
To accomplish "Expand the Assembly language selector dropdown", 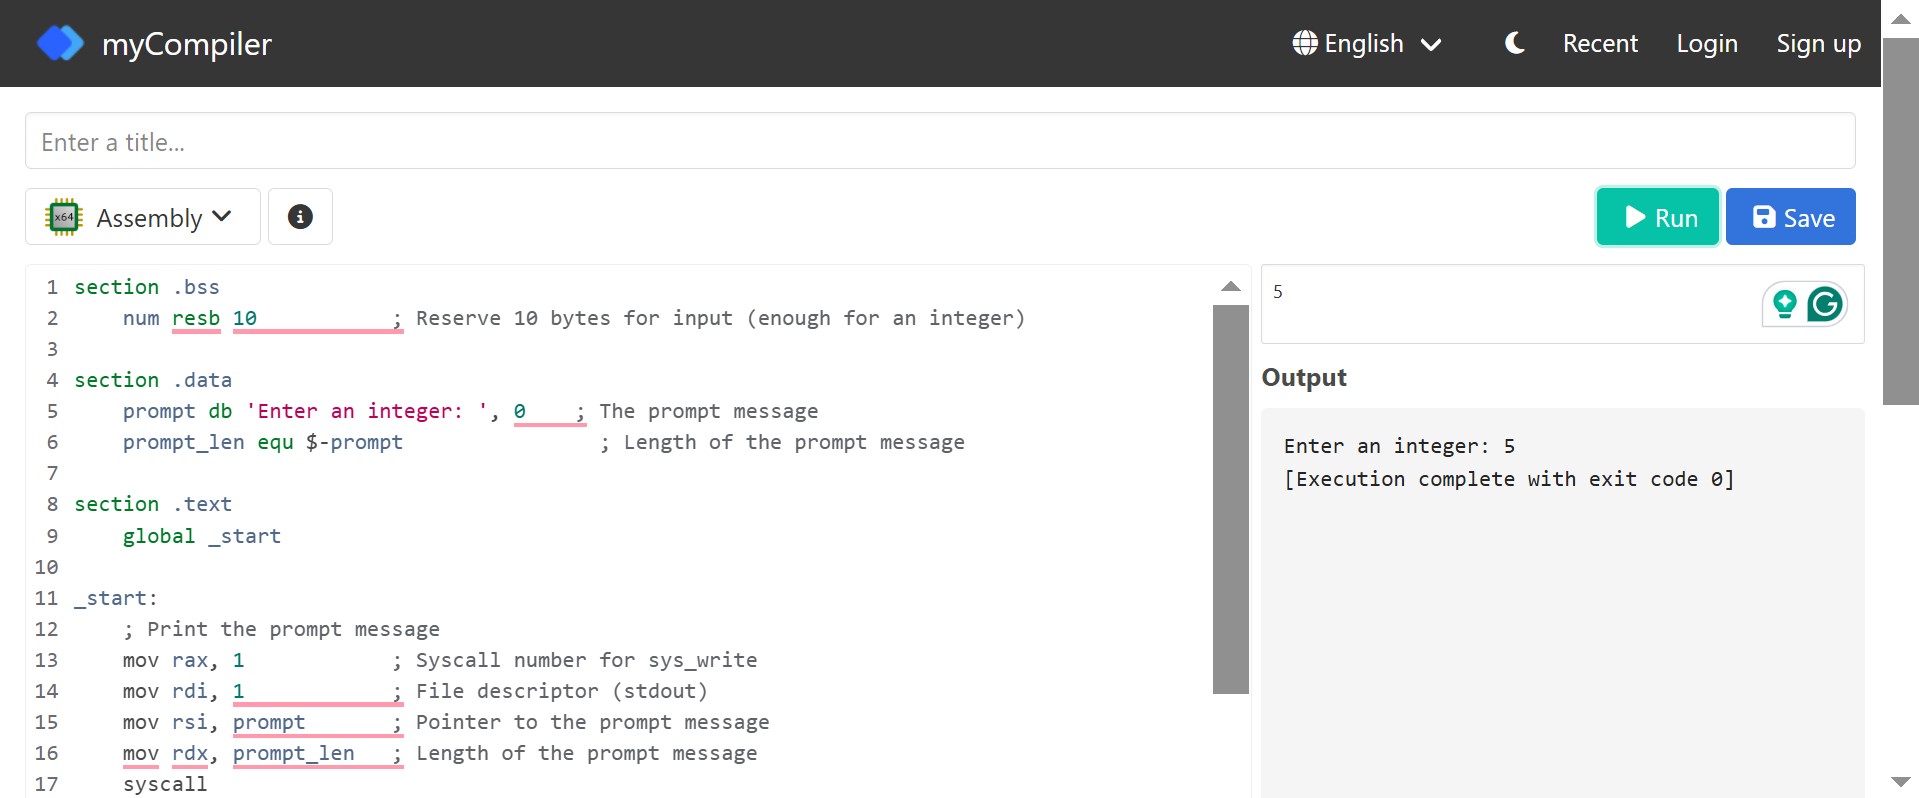I will pyautogui.click(x=143, y=217).
